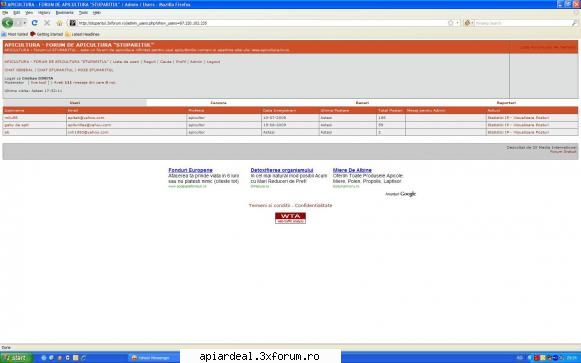Switch to the Useri tab
This screenshot has width=581, height=363.
point(75,103)
